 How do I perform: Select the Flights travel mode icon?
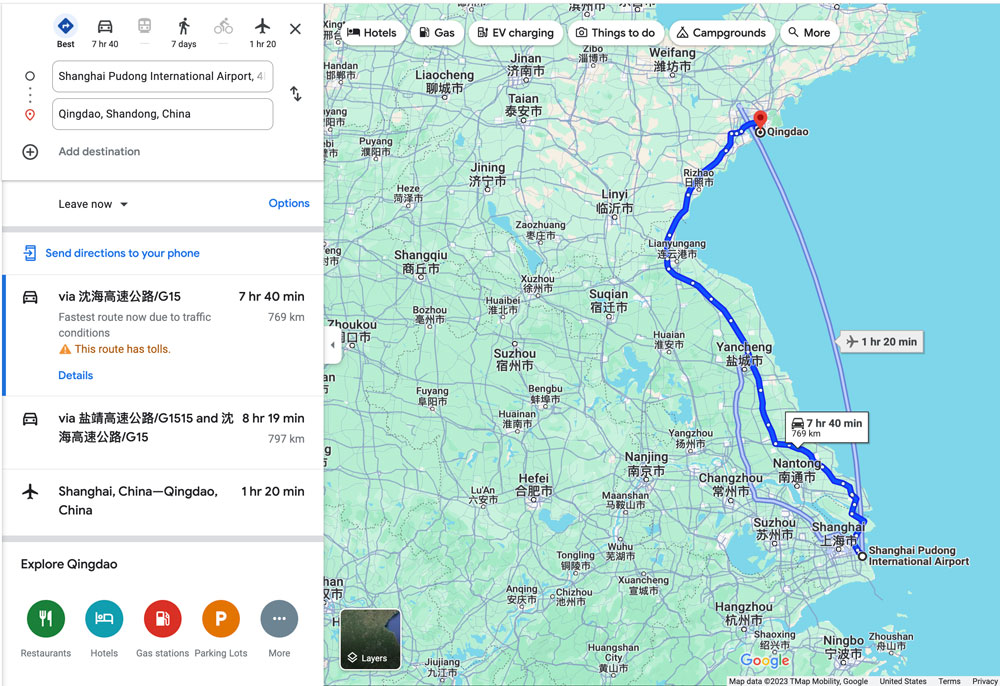coord(262,27)
